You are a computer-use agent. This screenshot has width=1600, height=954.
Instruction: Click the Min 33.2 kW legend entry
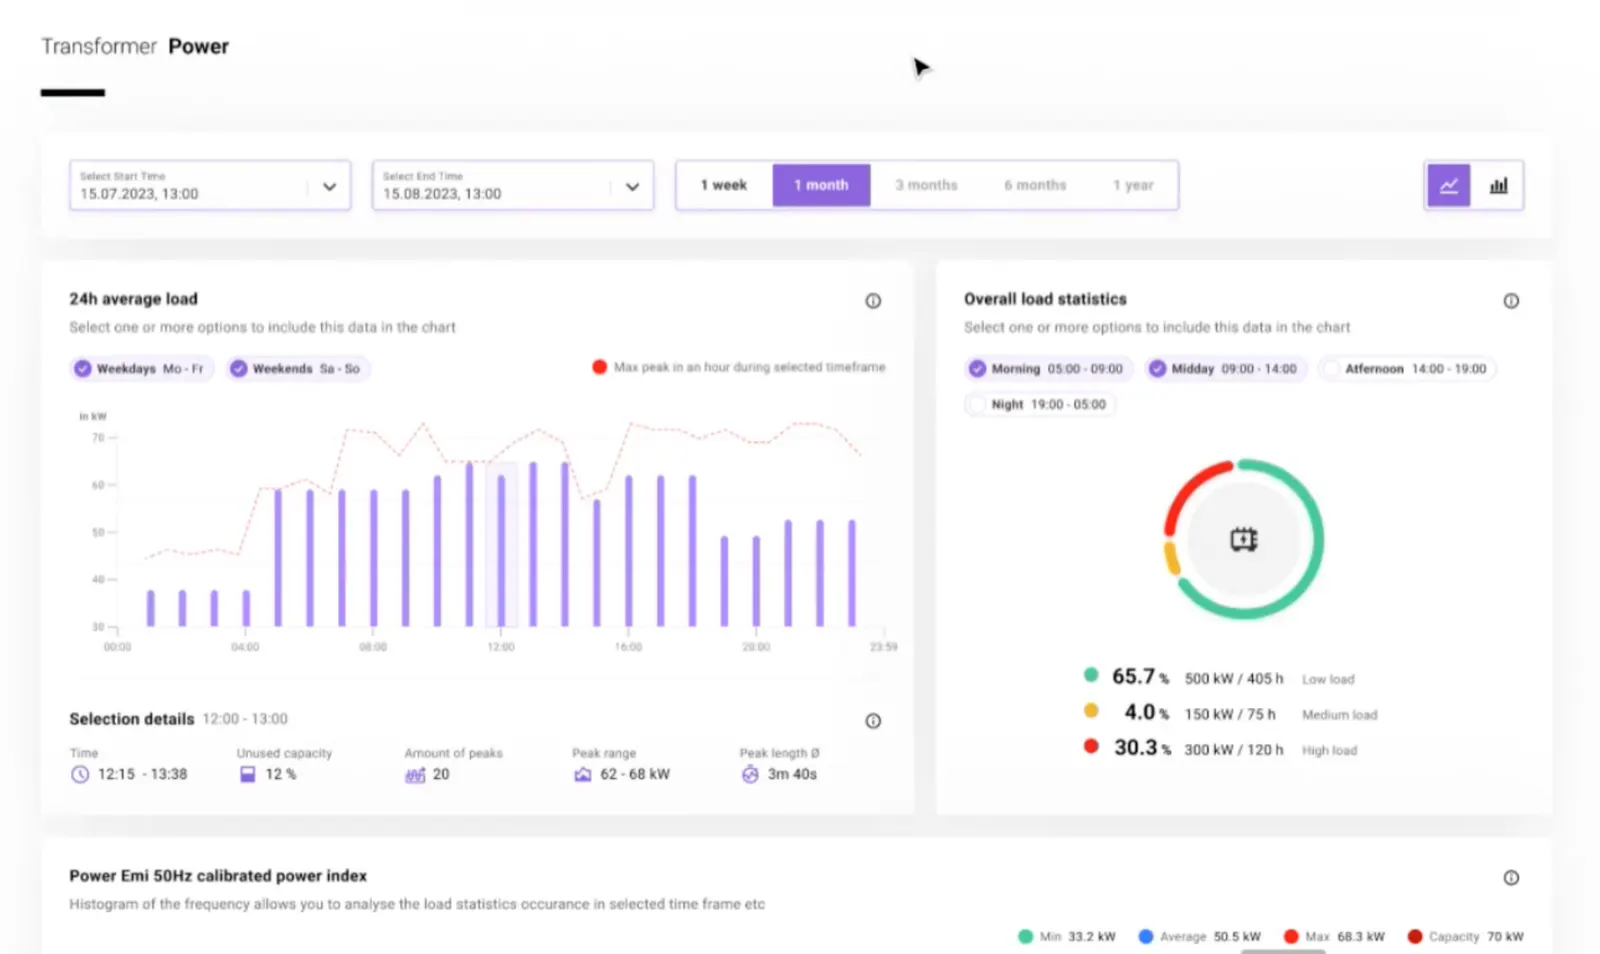1066,937
